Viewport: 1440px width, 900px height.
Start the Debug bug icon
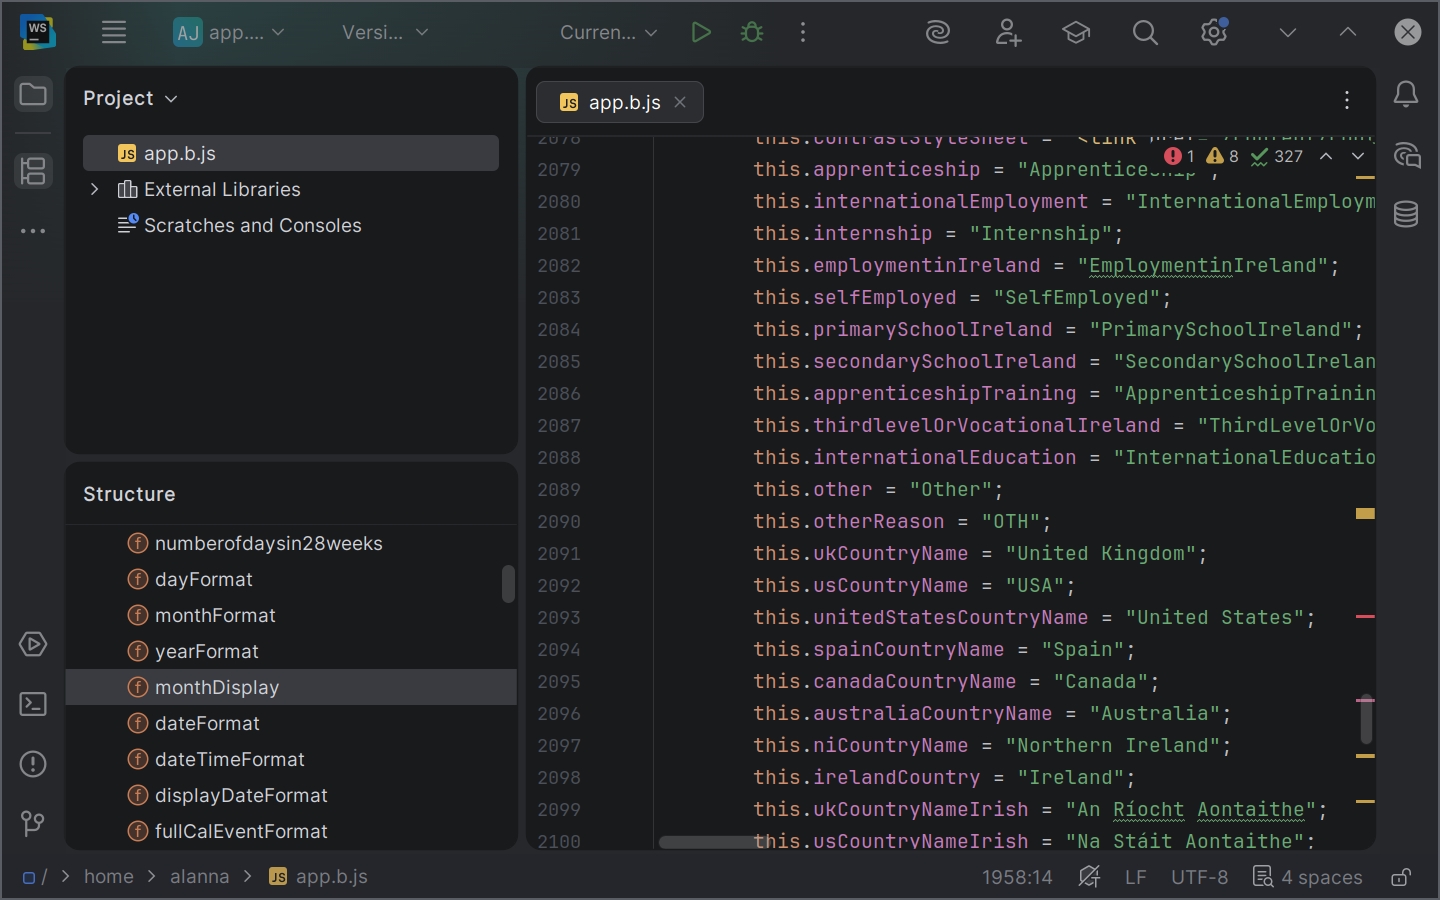coord(752,32)
